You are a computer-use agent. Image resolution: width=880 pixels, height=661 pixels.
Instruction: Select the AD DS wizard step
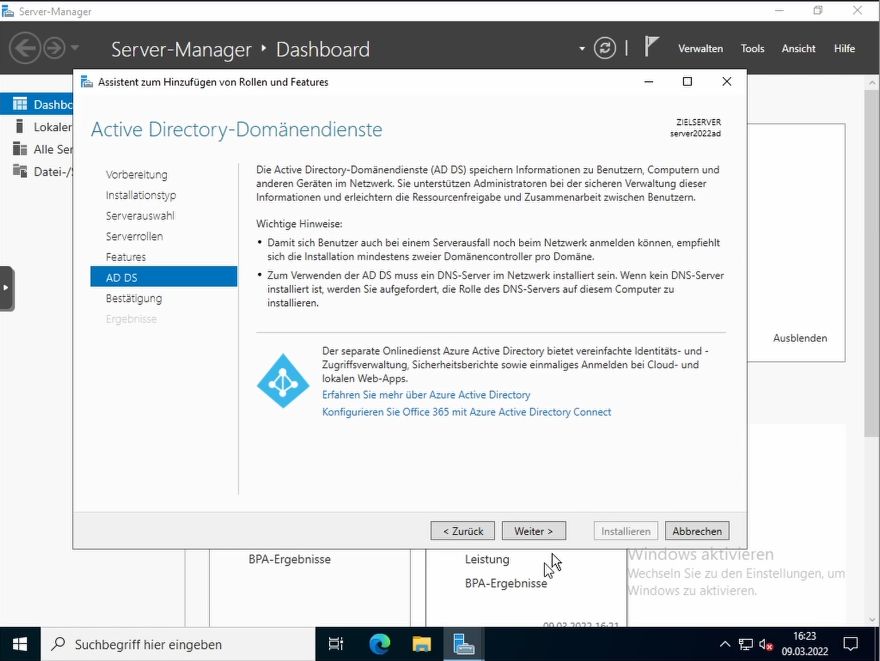[x=163, y=277]
